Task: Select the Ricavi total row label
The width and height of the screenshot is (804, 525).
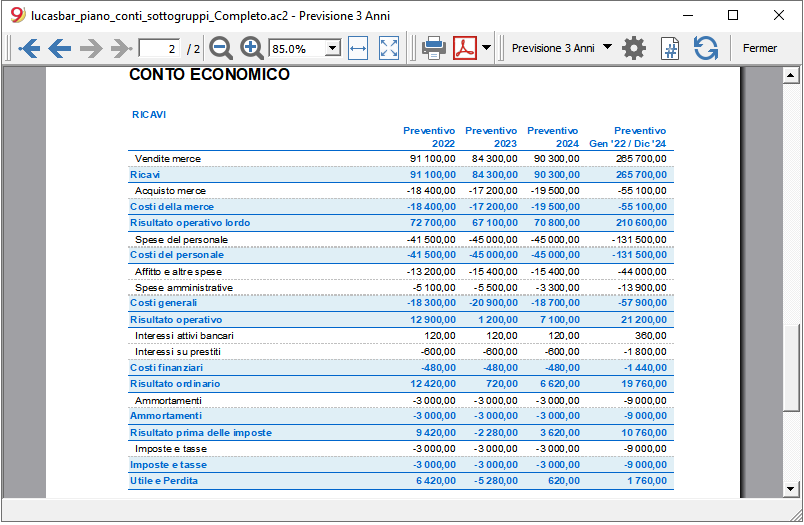Action: (145, 175)
